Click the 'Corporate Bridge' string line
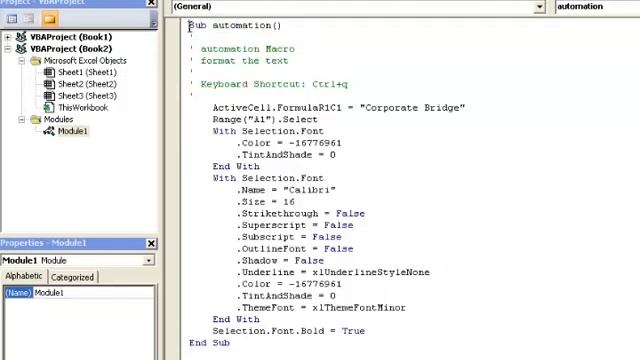The height and width of the screenshot is (360, 640). click(x=338, y=108)
